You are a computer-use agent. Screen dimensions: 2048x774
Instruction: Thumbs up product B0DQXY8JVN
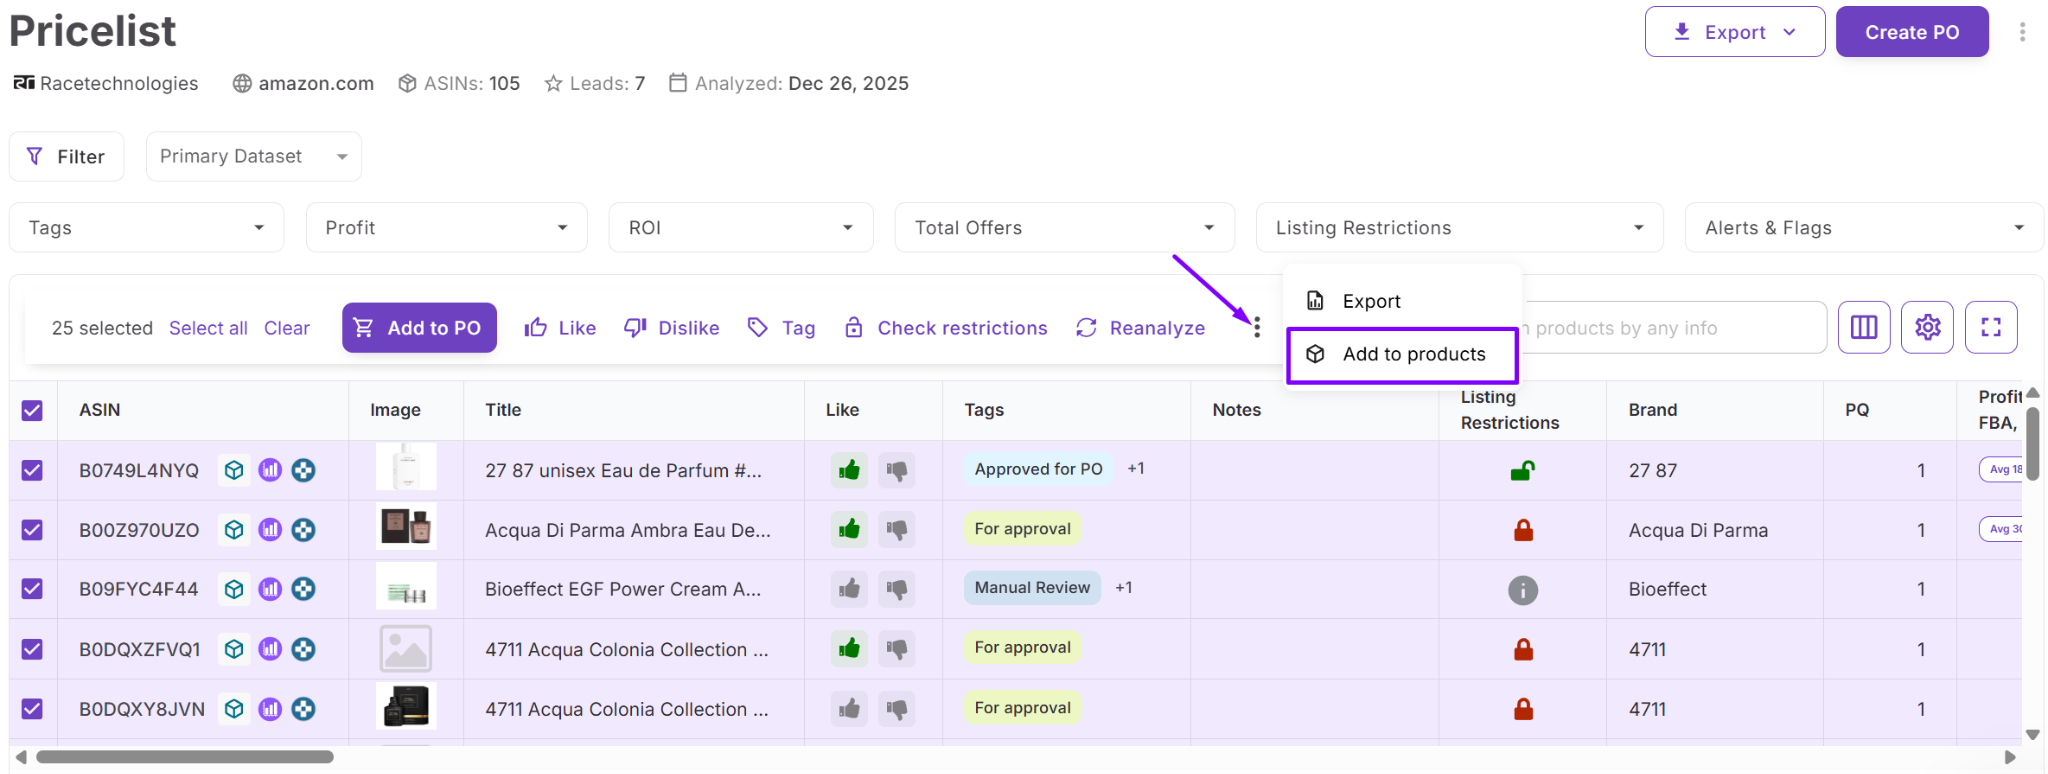pos(849,709)
